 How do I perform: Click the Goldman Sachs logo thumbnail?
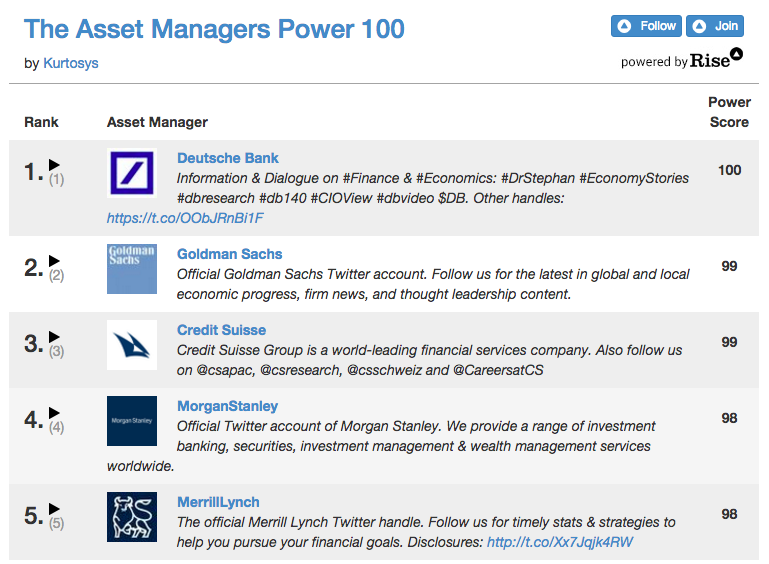[132, 269]
